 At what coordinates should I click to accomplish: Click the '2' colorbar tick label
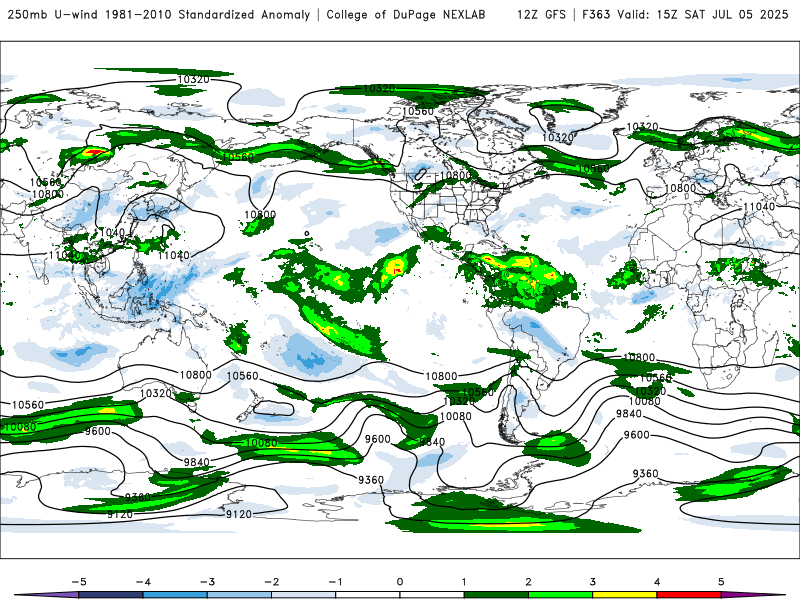coord(528,582)
